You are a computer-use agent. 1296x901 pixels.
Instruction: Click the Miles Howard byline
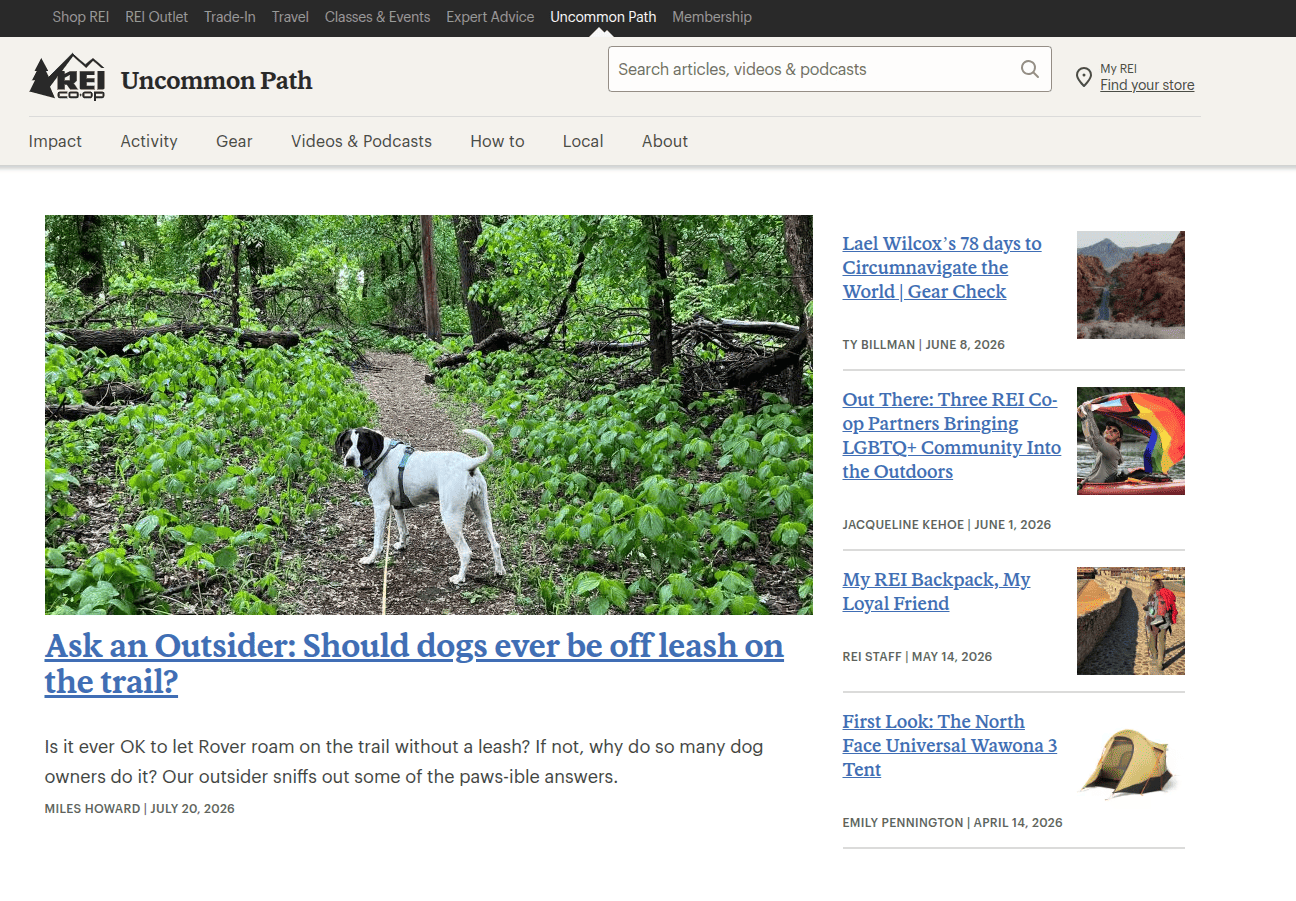coord(140,808)
